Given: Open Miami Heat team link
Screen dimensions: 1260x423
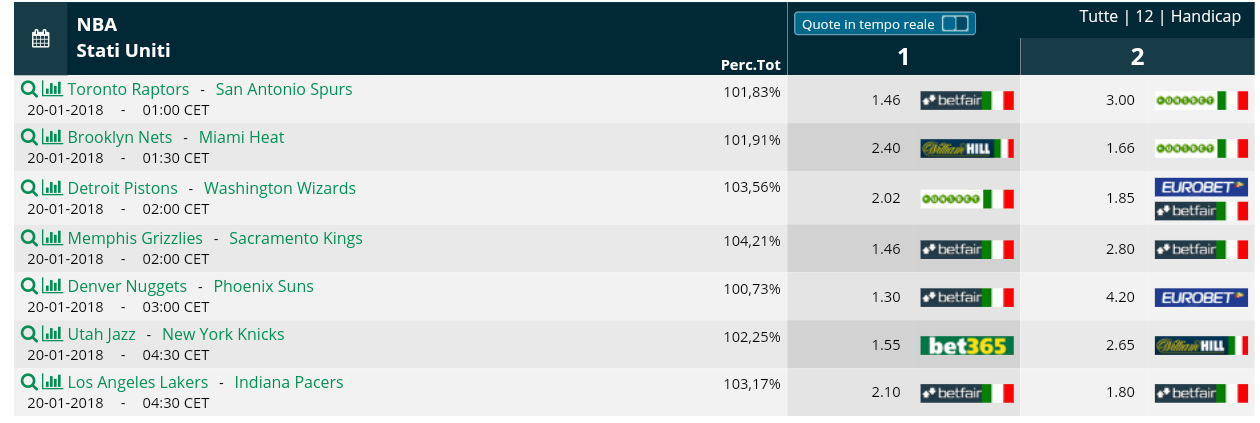Looking at the screenshot, I should pos(241,137).
